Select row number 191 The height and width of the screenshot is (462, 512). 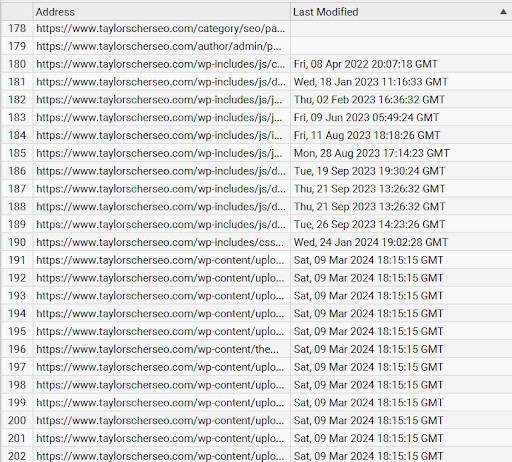point(17,260)
